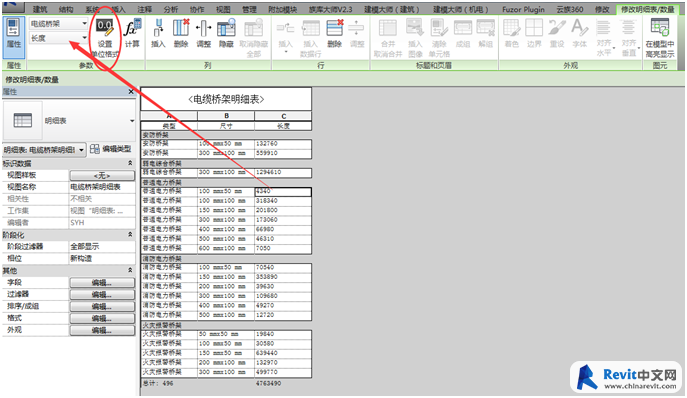Click the length cell 639440
Image resolution: width=687 pixels, height=398 pixels.
click(x=283, y=353)
